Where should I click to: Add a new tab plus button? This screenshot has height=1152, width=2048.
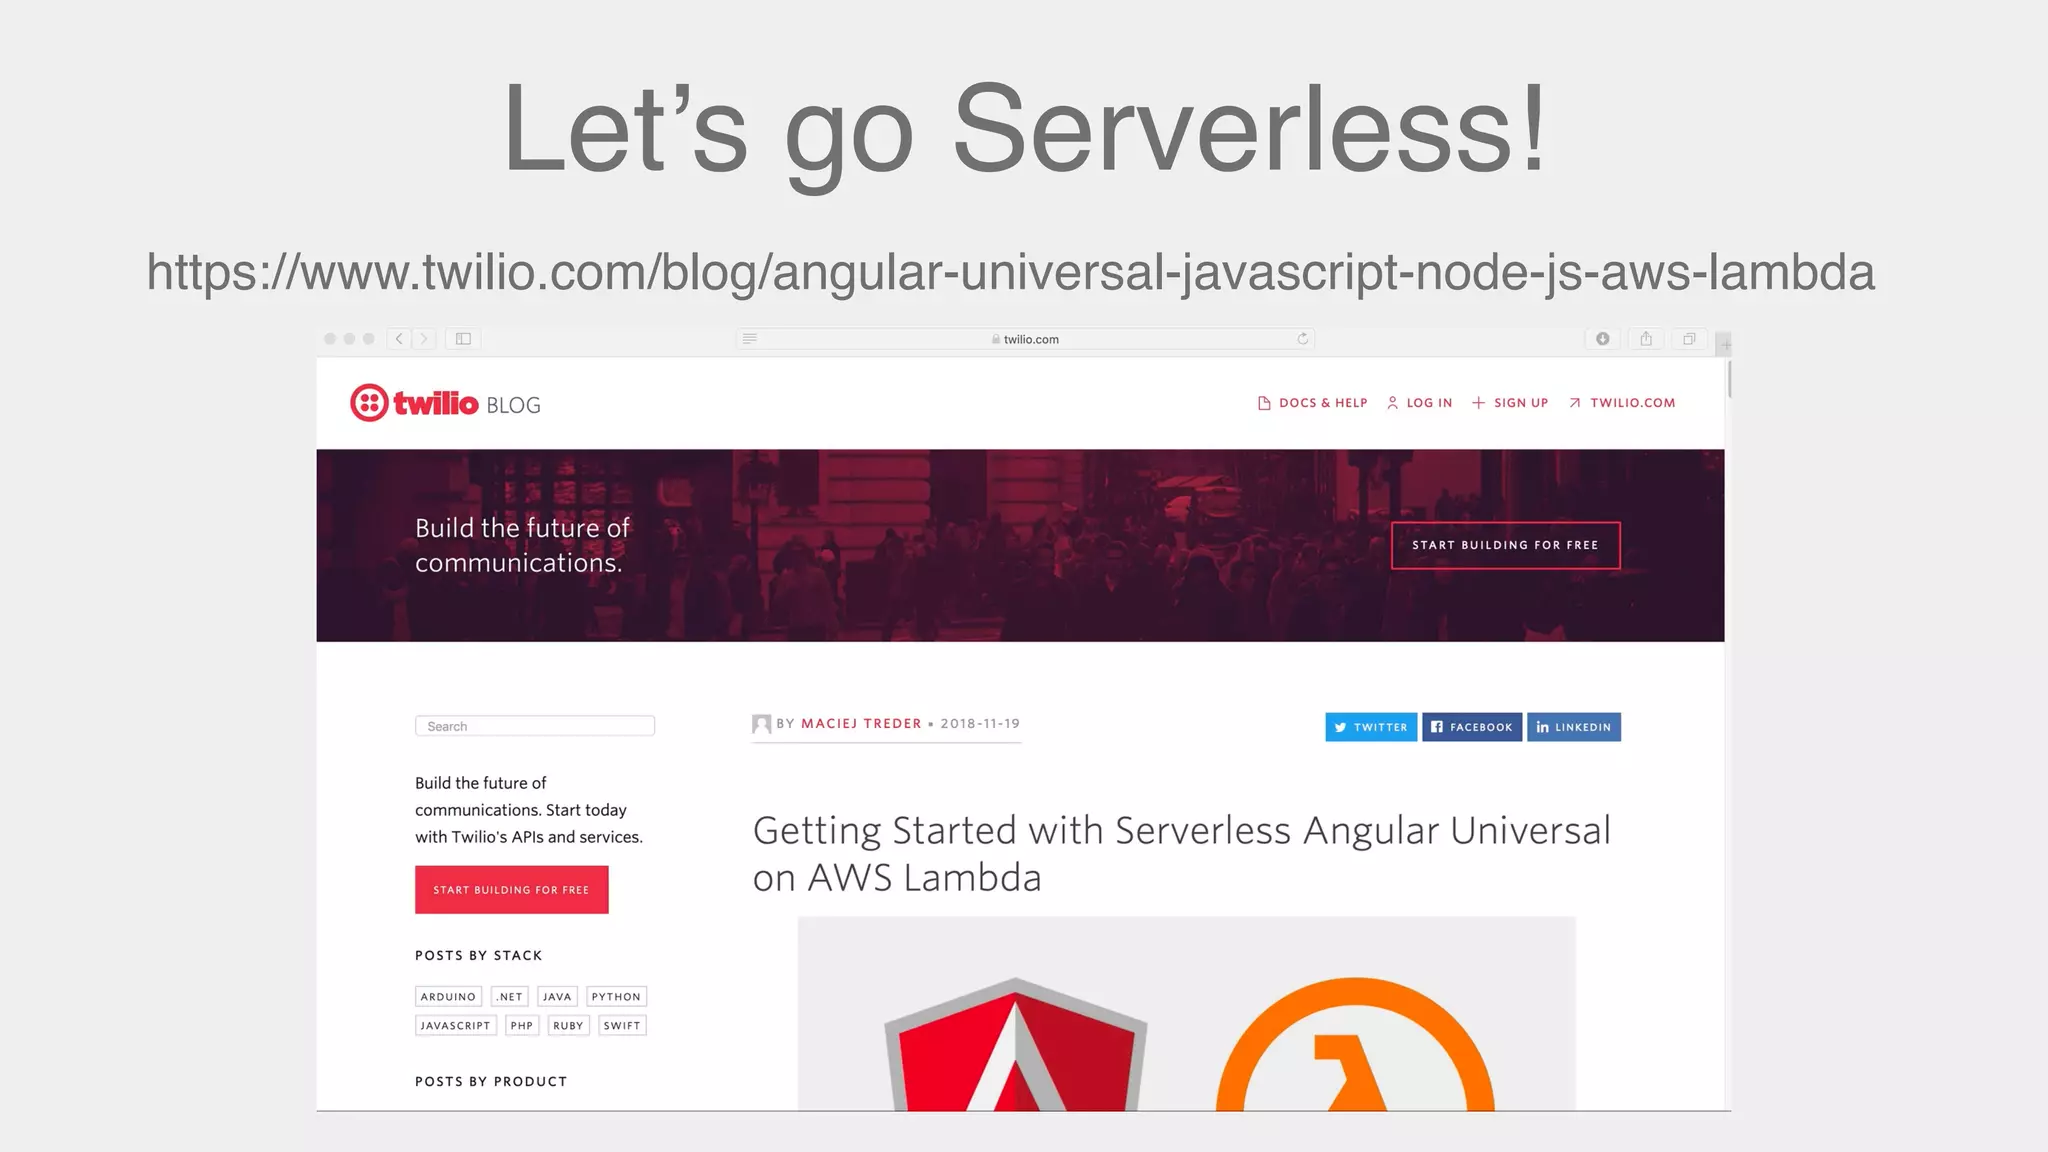(x=1724, y=345)
